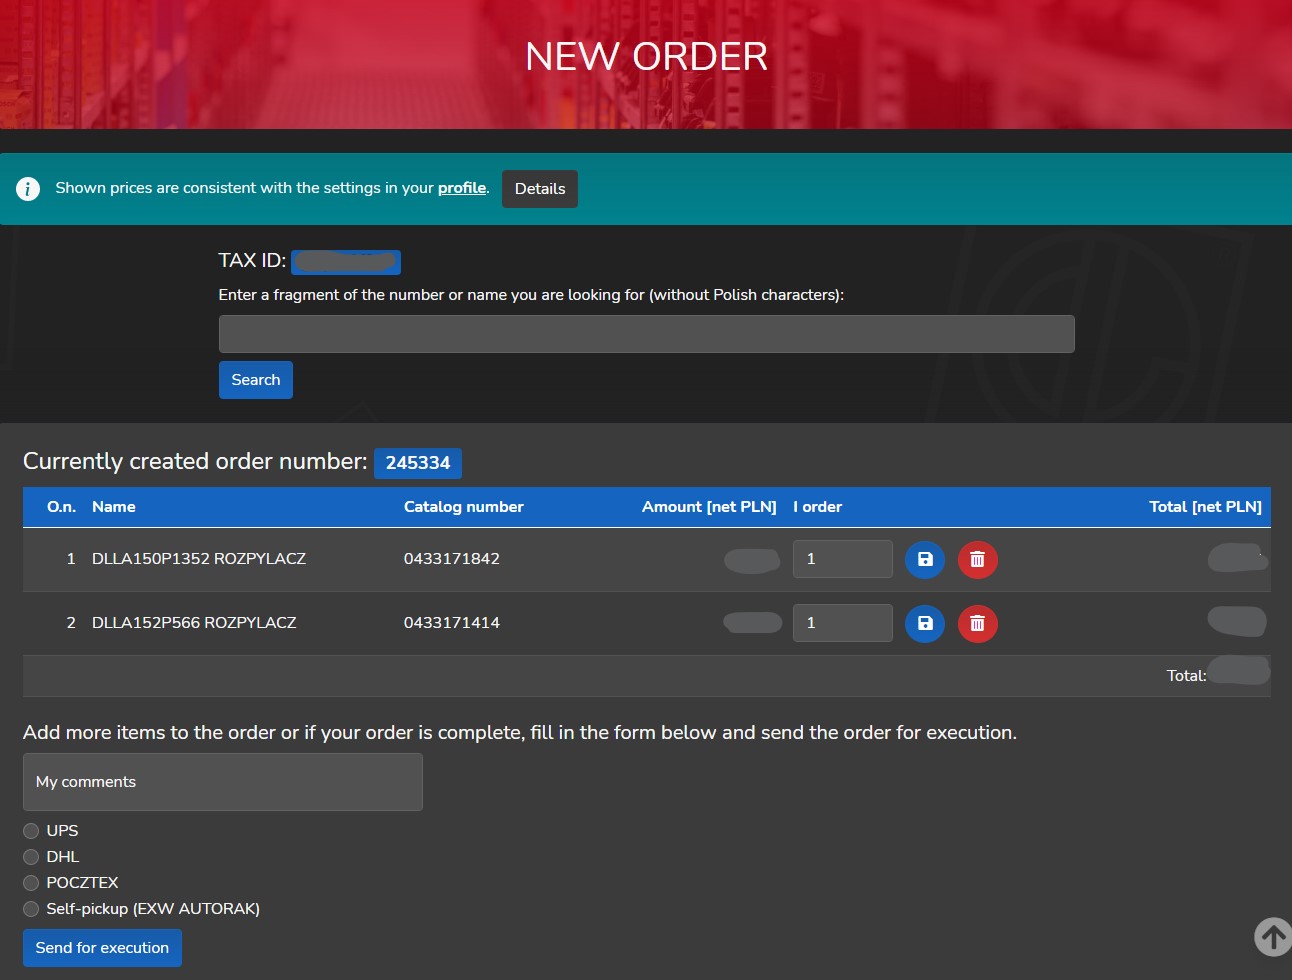
Task: Delete DLLA152P566 ROZPYLACZ from the order
Action: tap(978, 623)
